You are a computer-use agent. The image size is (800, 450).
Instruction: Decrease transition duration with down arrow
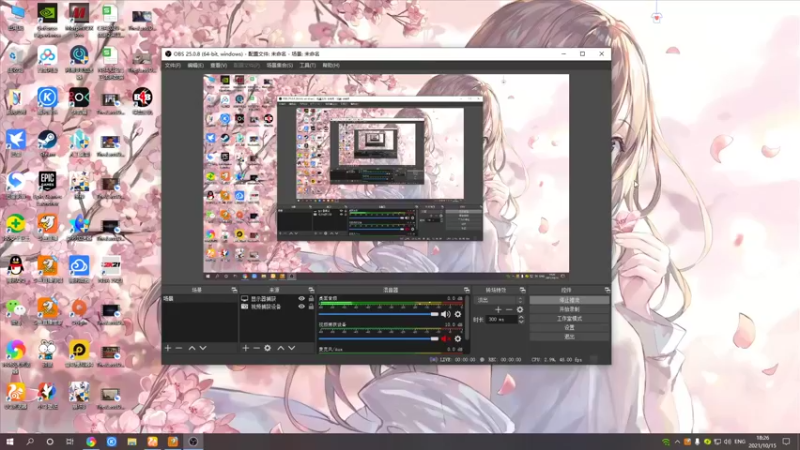(521, 322)
